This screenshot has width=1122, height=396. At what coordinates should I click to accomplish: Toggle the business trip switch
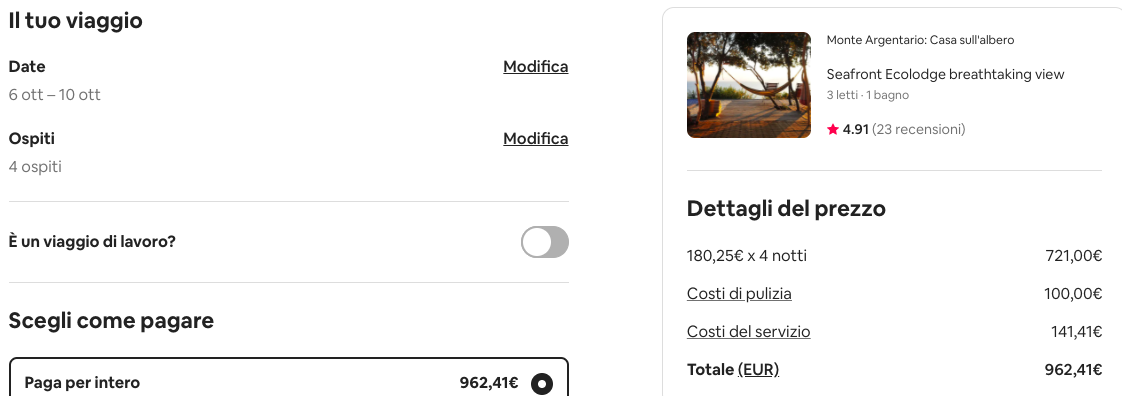pos(545,242)
